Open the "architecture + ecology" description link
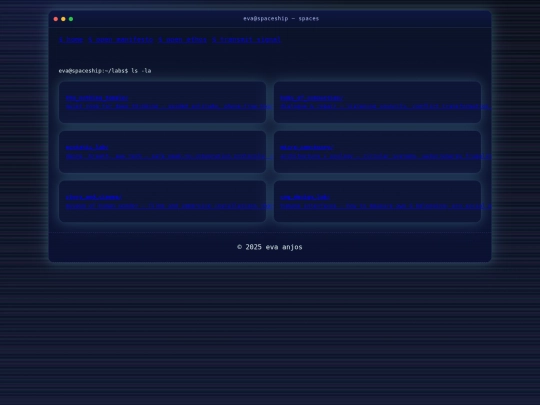Image resolution: width=540 pixels, height=405 pixels. point(386,156)
